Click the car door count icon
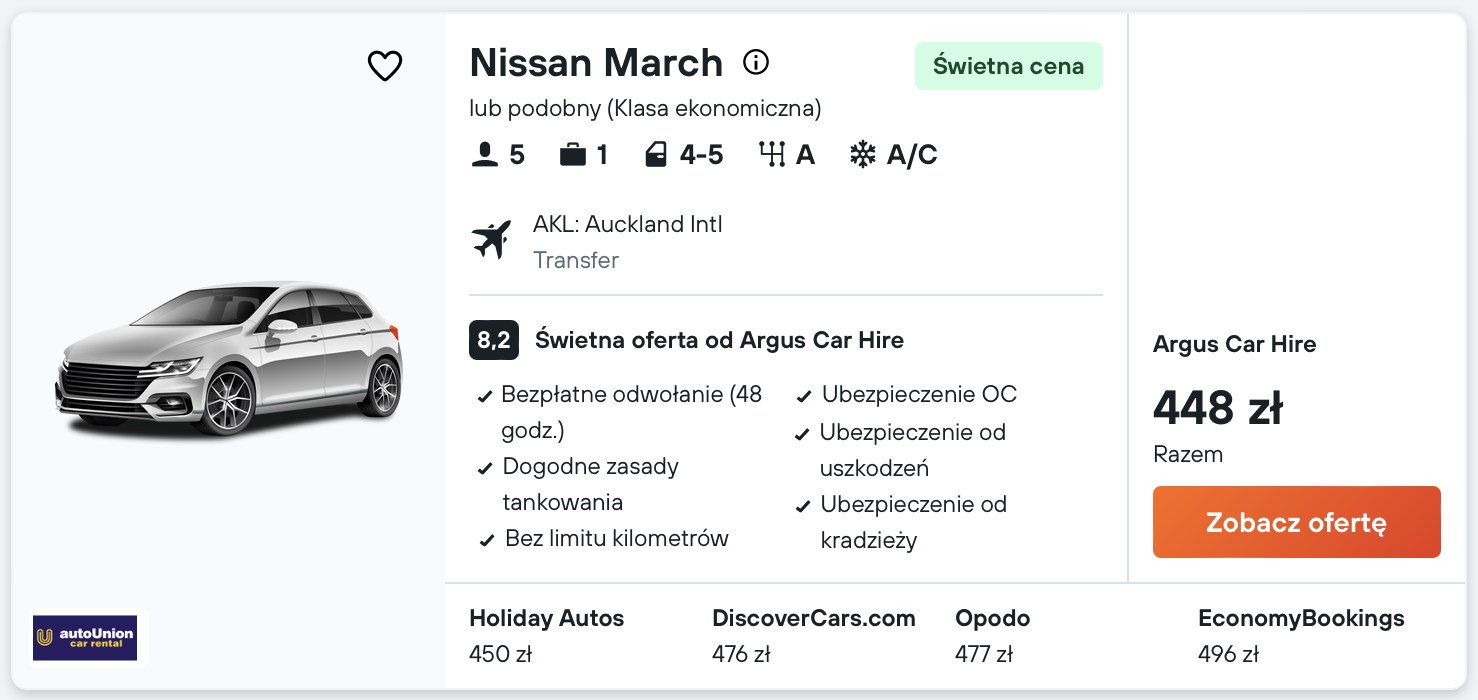This screenshot has height=700, width=1478. pos(656,155)
